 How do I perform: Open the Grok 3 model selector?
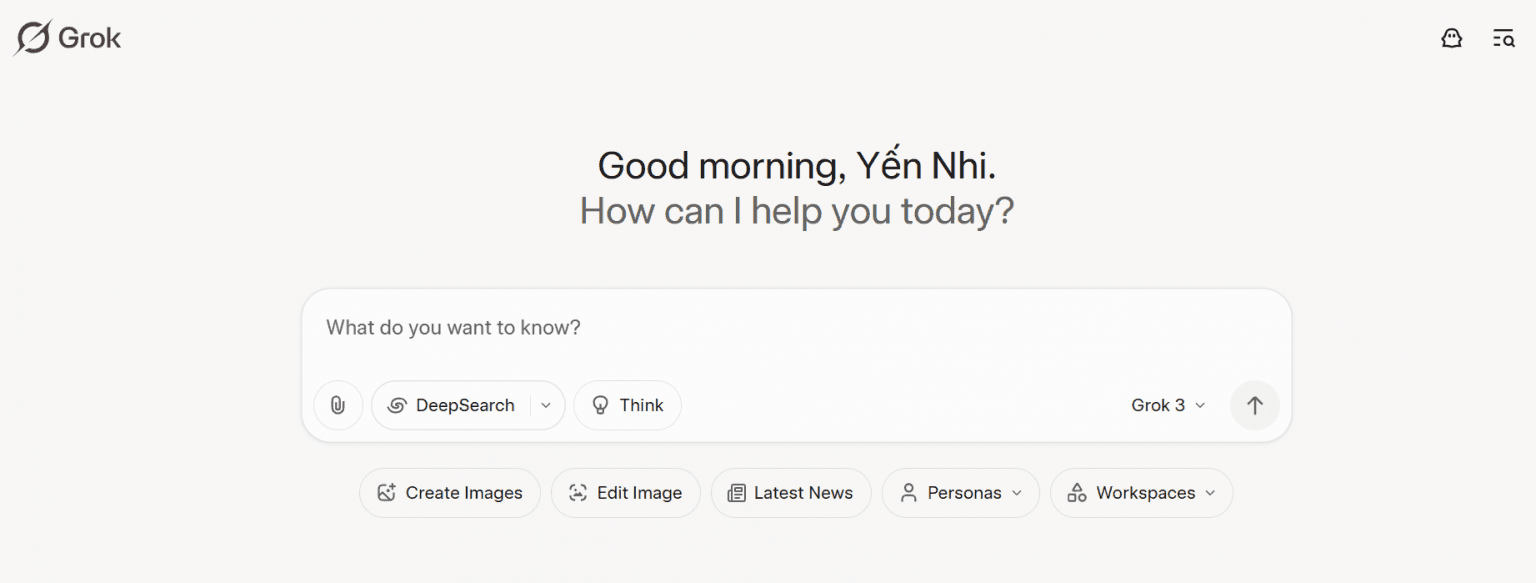(x=1168, y=405)
